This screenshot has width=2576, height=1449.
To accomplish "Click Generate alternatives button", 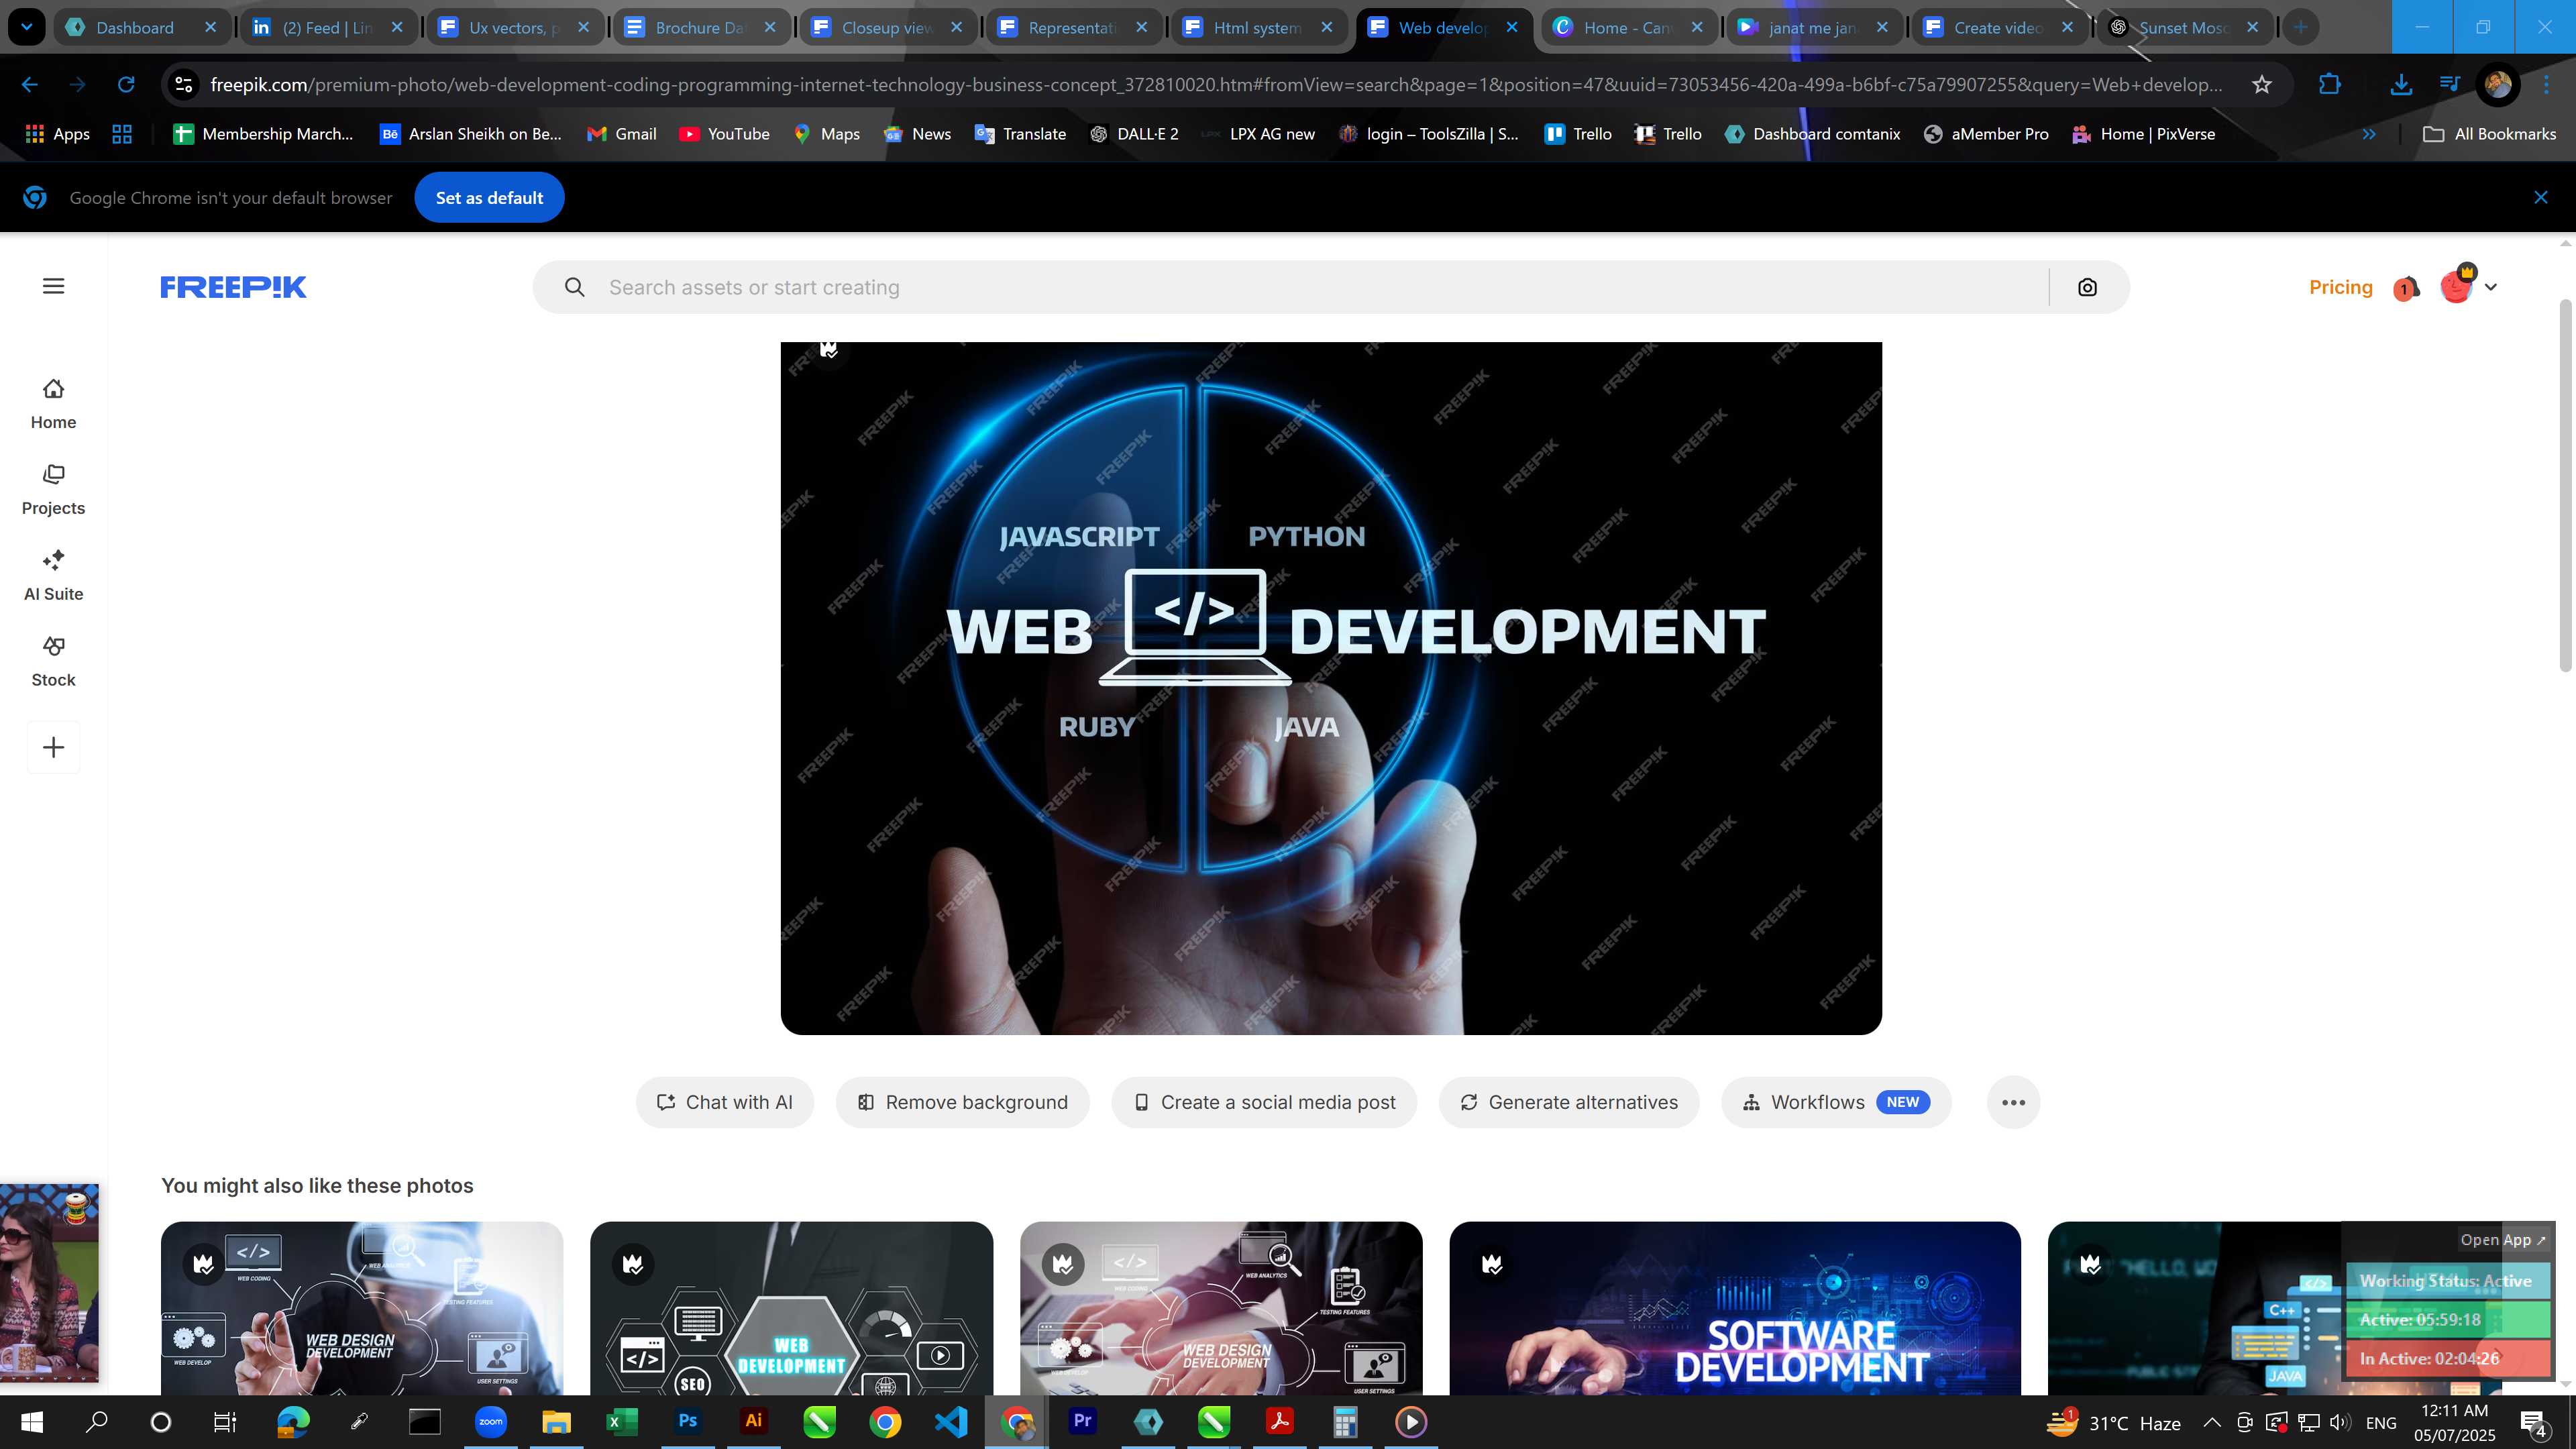I will point(1569,1102).
